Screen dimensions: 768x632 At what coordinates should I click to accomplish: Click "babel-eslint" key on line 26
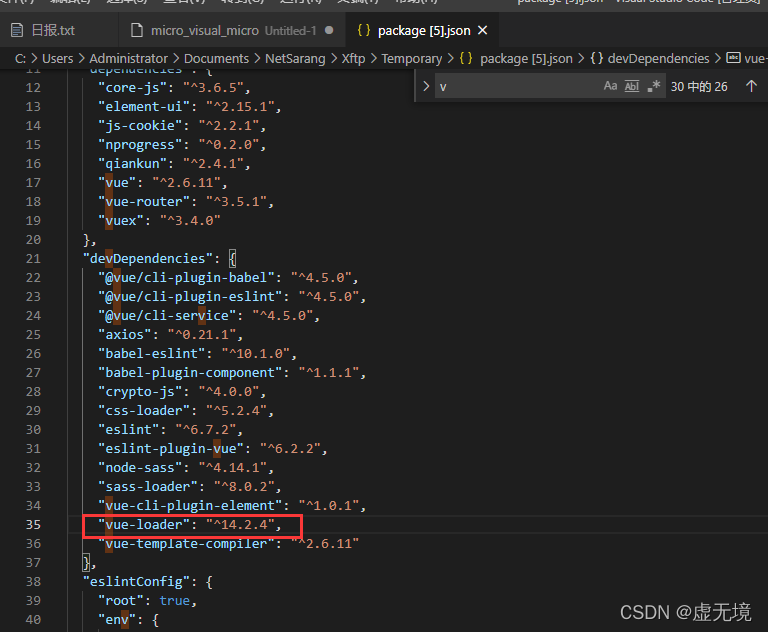[155, 354]
